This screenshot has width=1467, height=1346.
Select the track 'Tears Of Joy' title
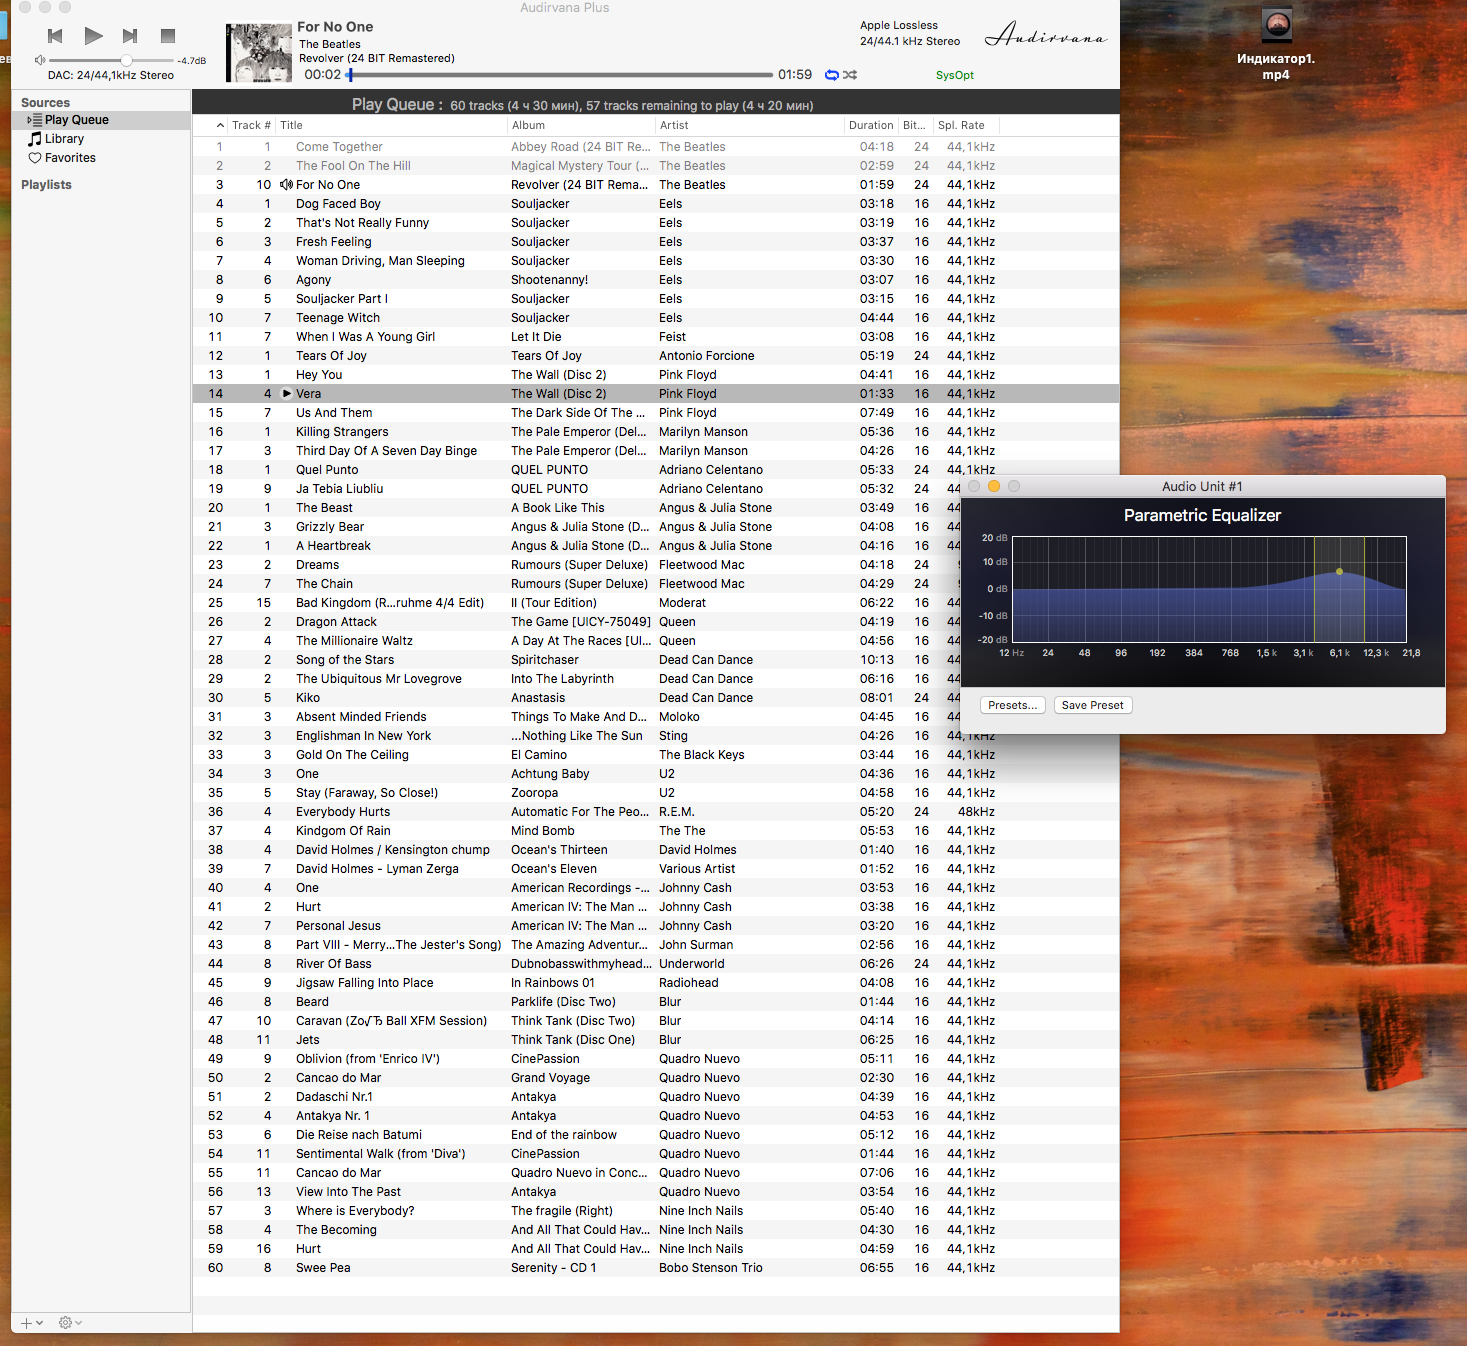(x=331, y=356)
